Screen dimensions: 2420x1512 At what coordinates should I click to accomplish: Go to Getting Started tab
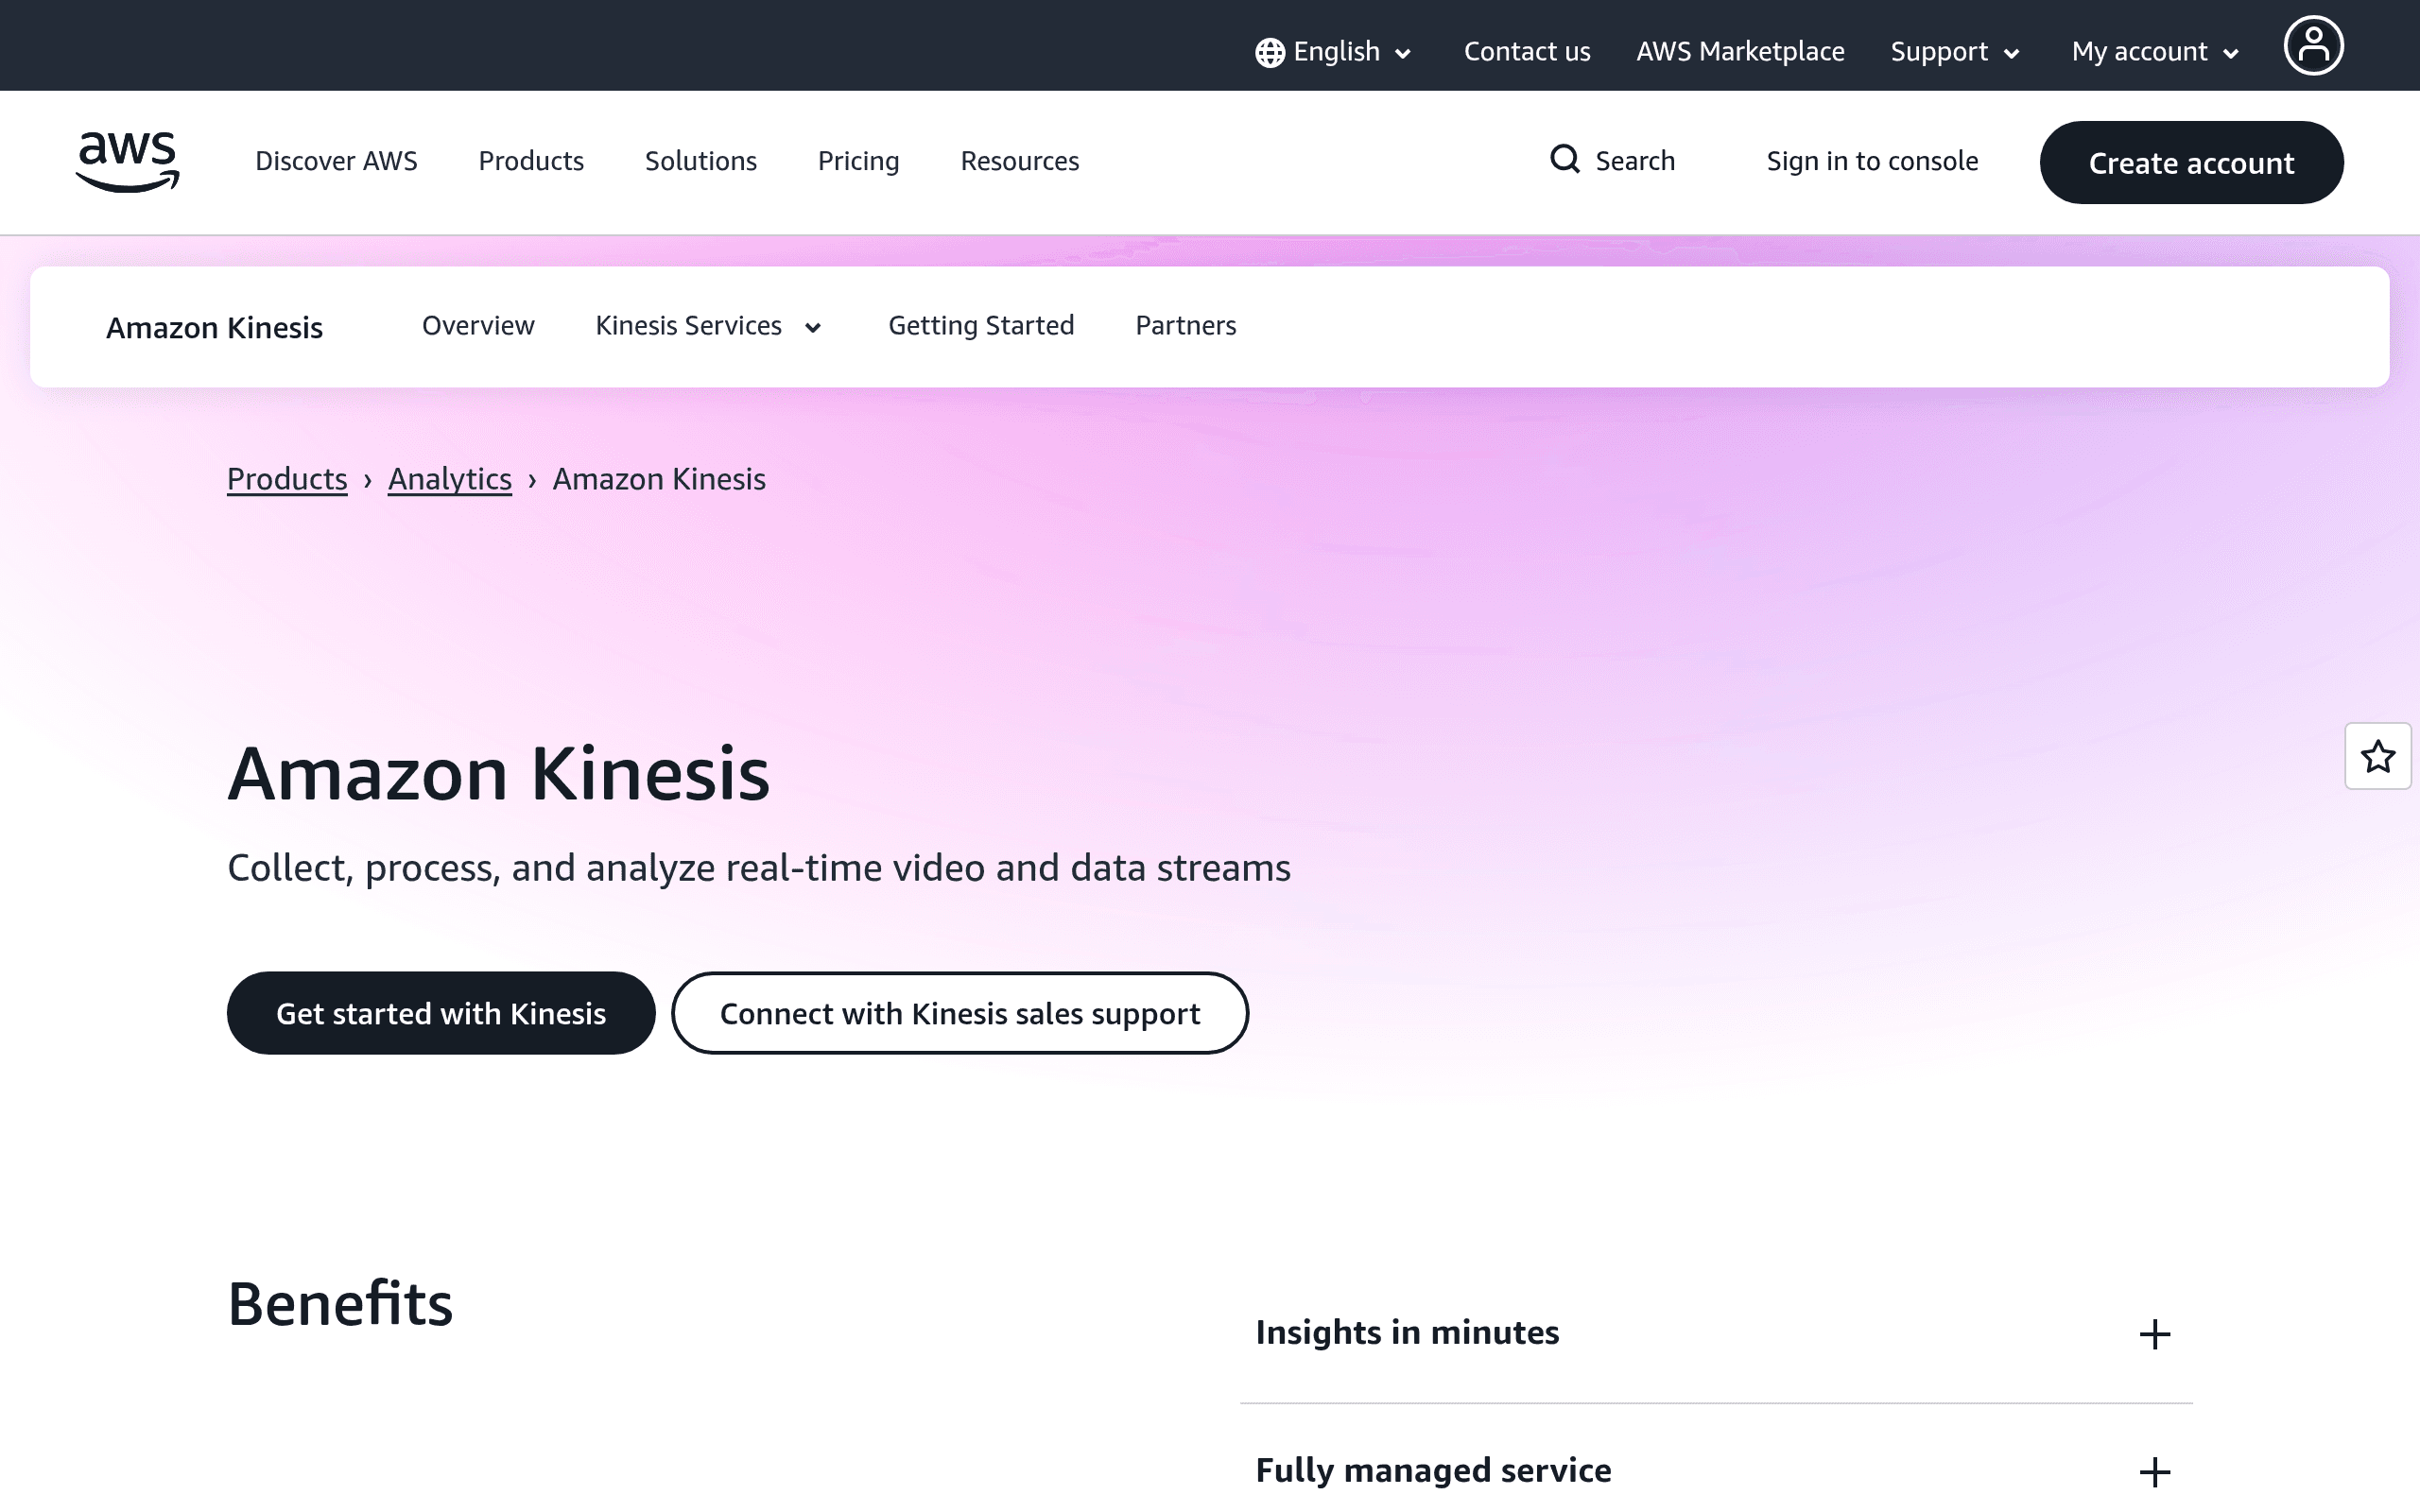[x=981, y=326]
